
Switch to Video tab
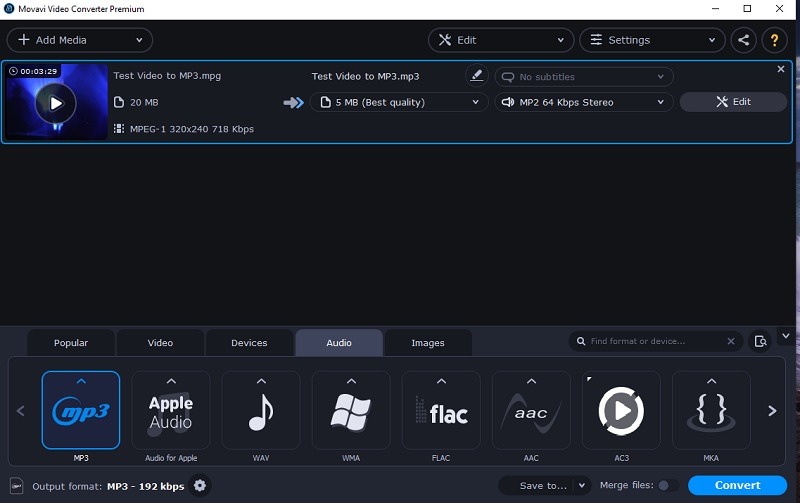[x=160, y=343]
